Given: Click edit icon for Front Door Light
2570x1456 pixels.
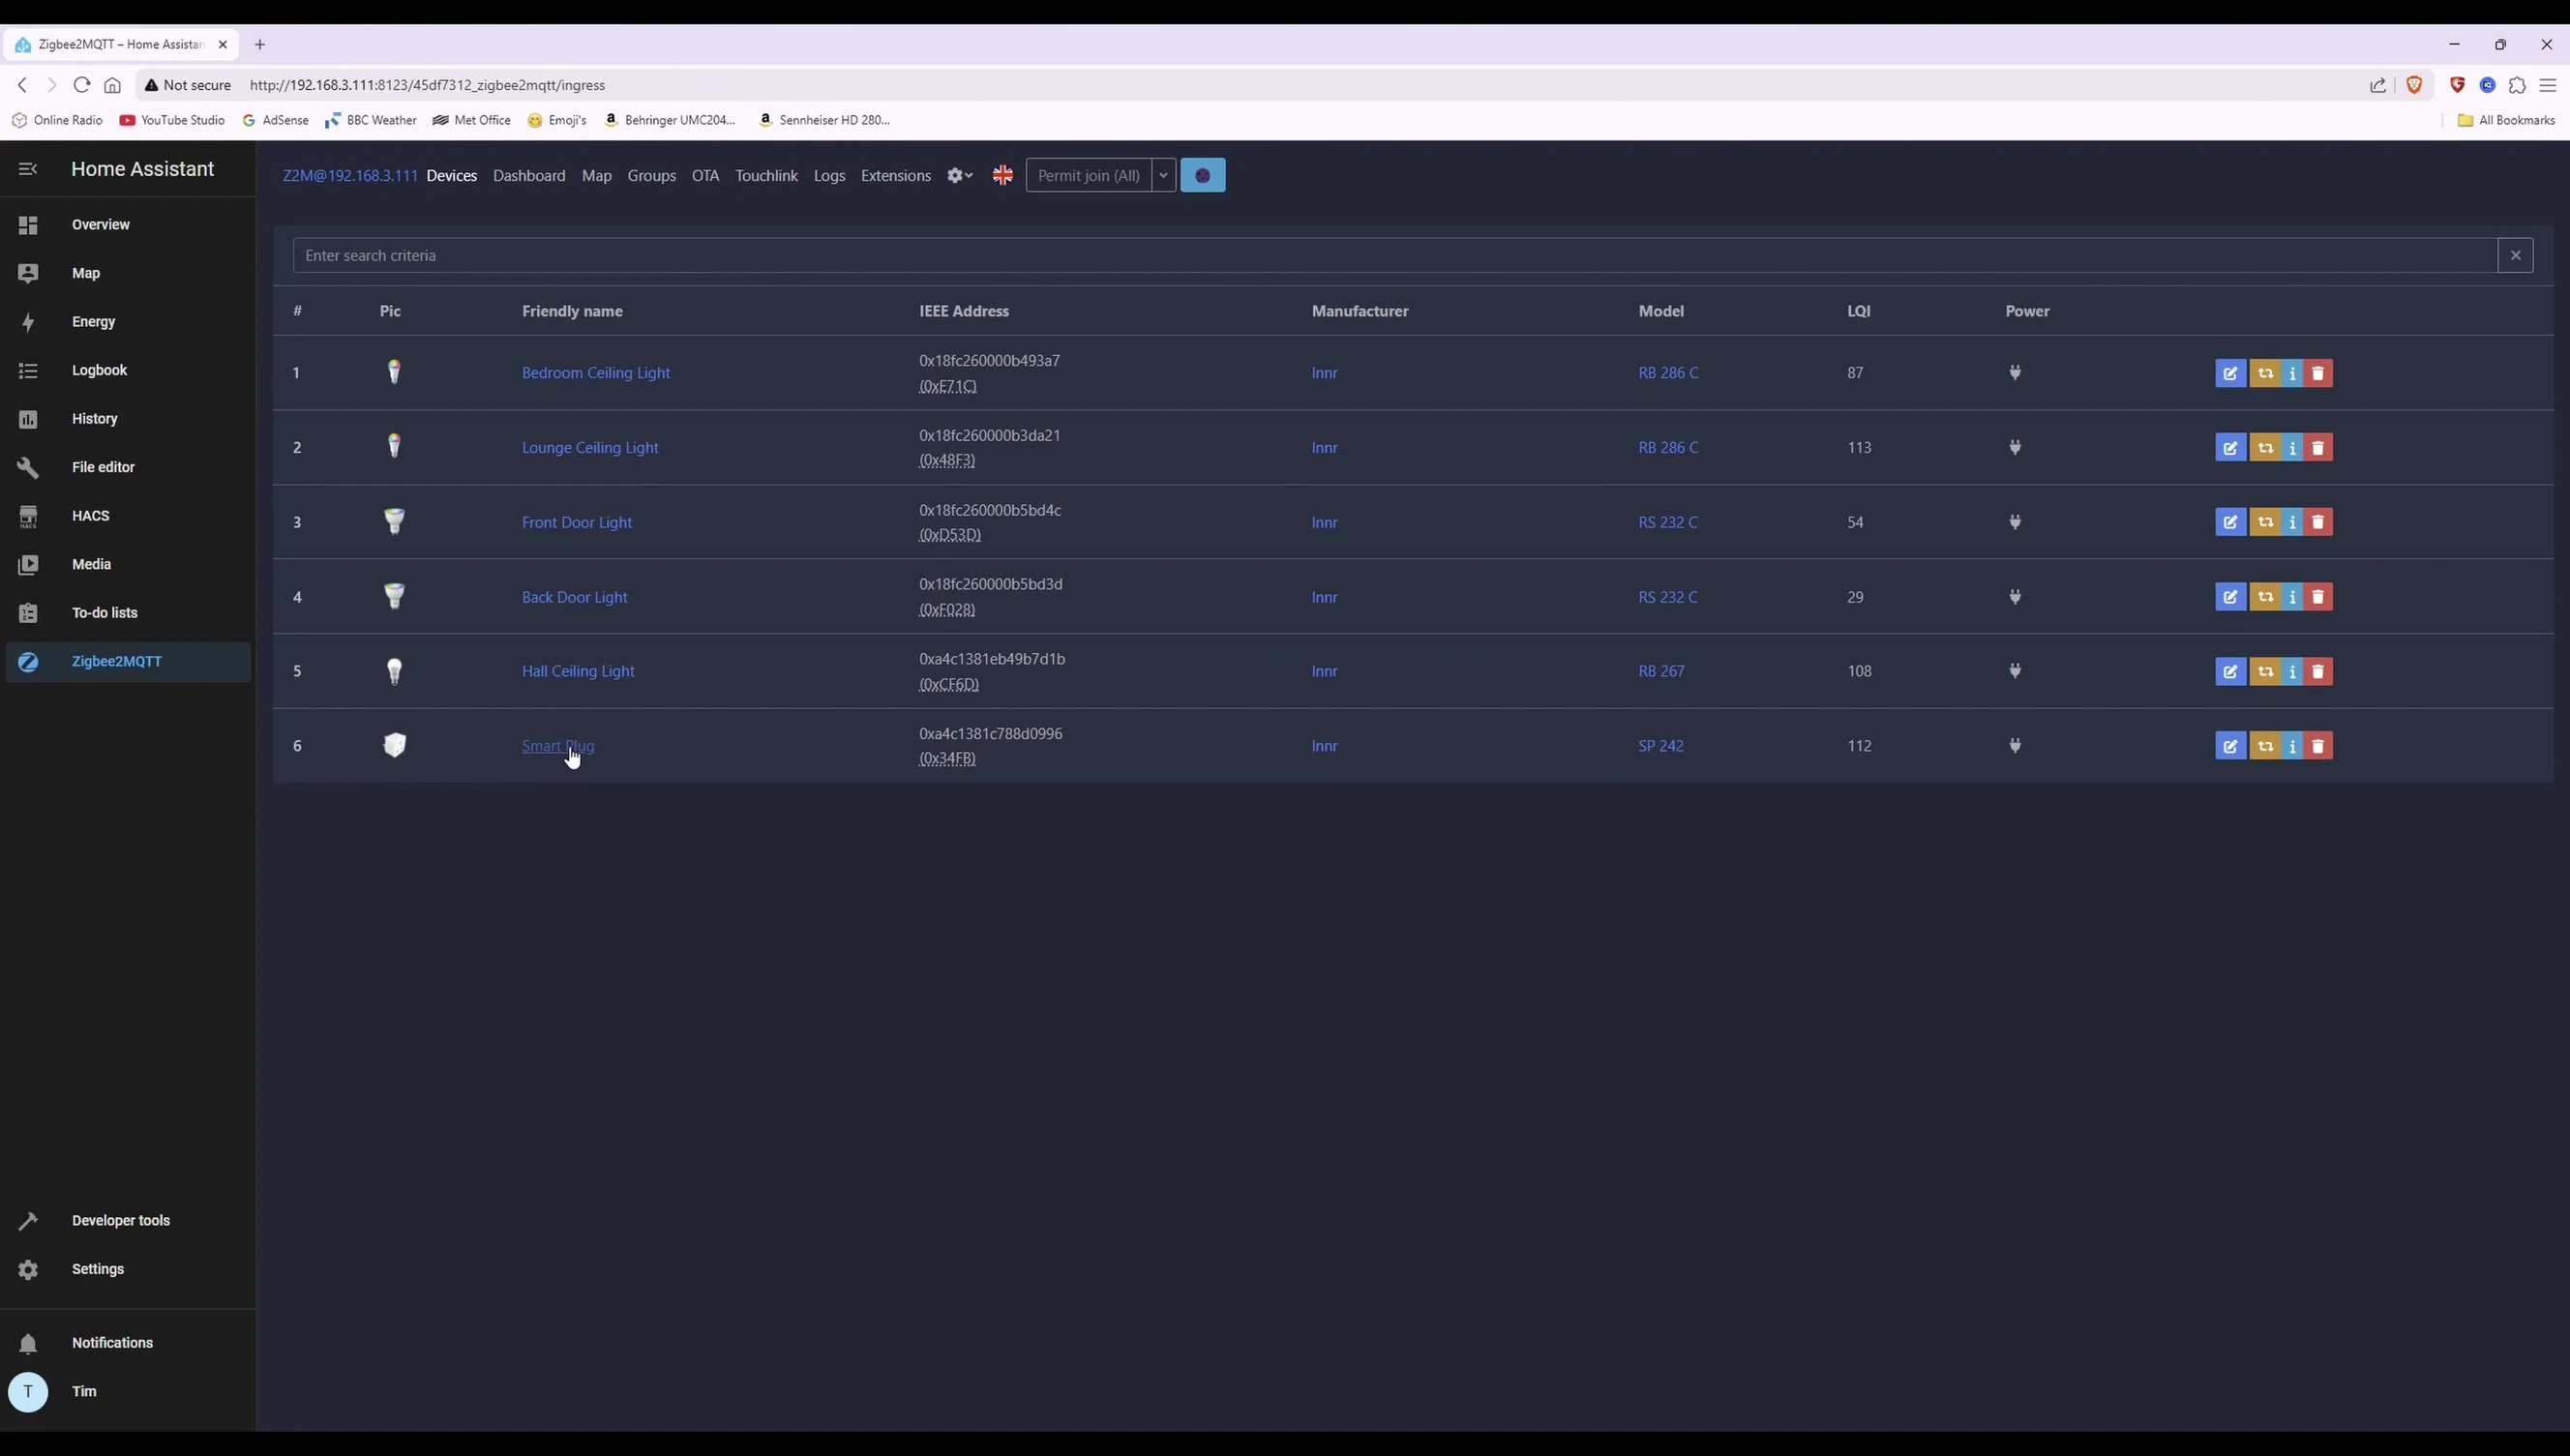Looking at the screenshot, I should tap(2230, 522).
